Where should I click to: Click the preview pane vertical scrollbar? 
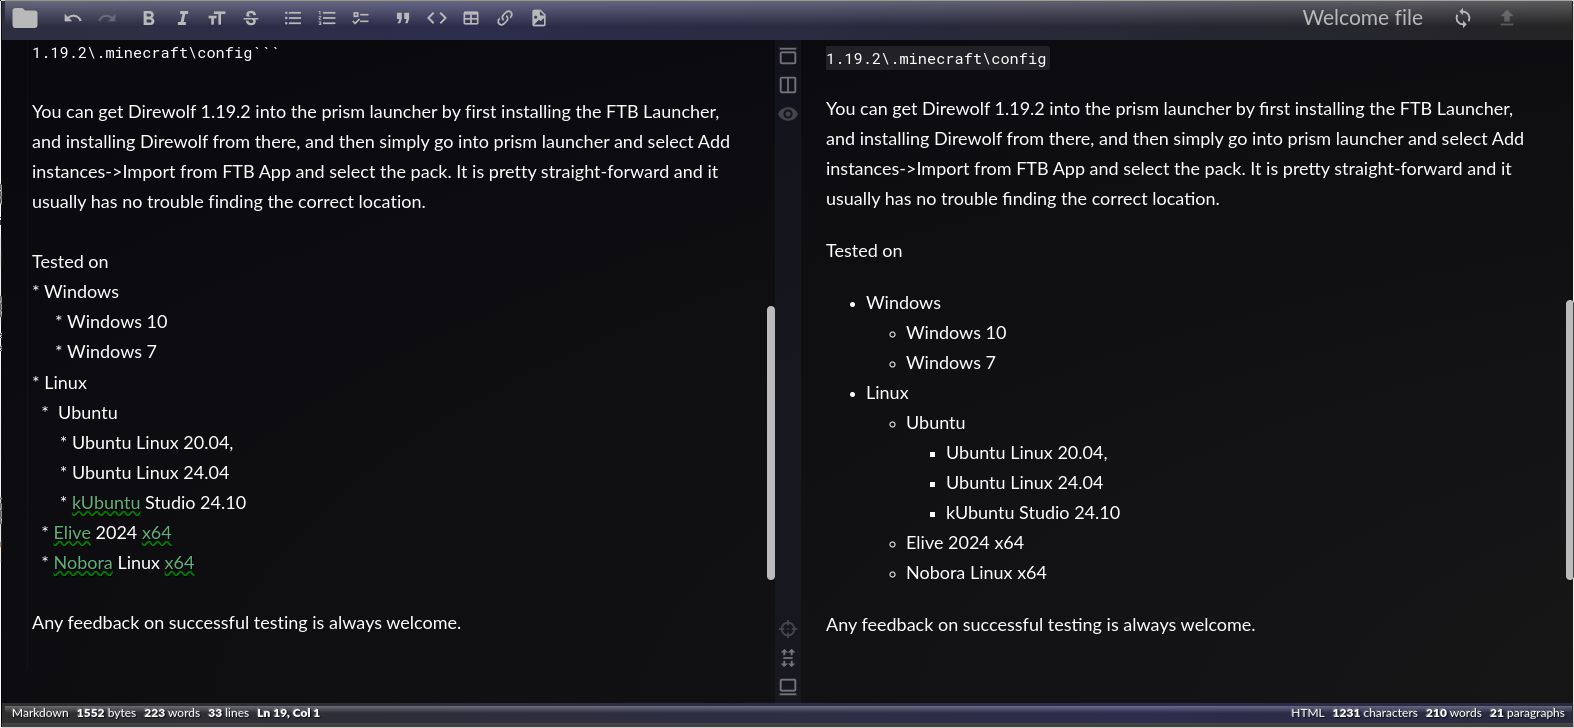1569,439
